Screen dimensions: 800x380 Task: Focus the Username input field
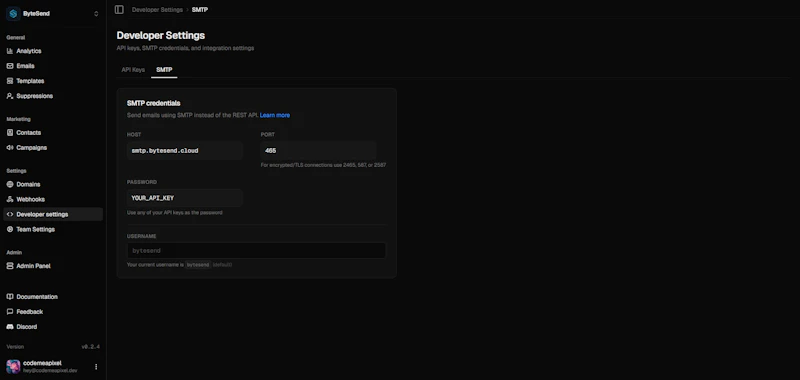tap(257, 250)
